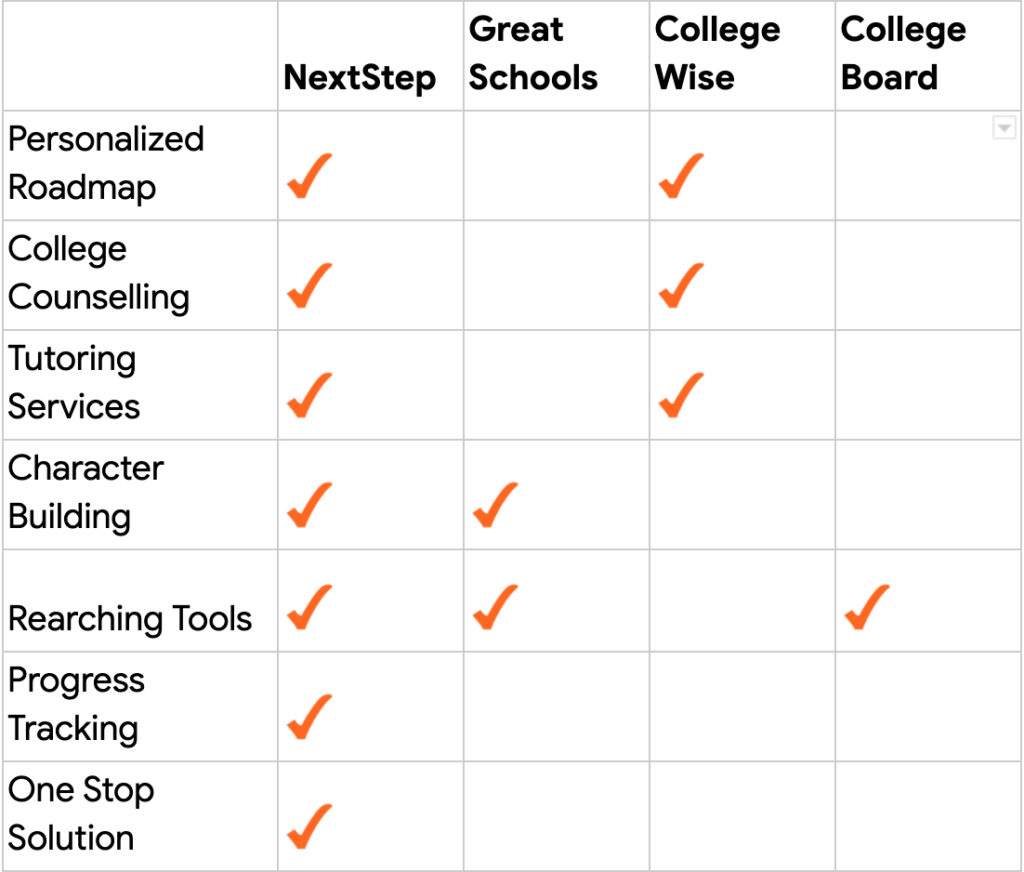Click the College Wise Tutoring Services checkmark
Image resolution: width=1024 pixels, height=872 pixels.
[681, 395]
